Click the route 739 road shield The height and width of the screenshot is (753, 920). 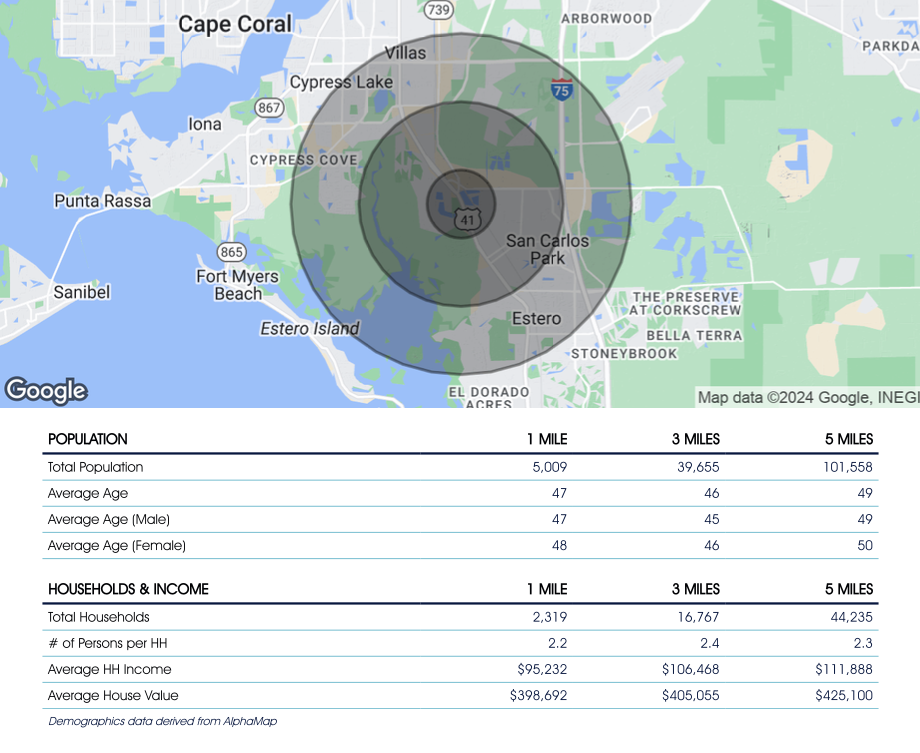(437, 10)
